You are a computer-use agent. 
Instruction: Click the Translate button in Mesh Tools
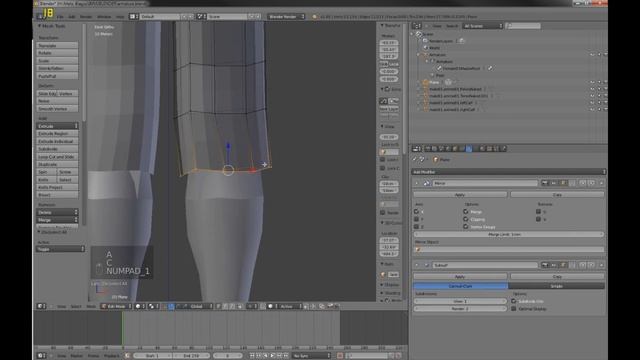[57, 45]
